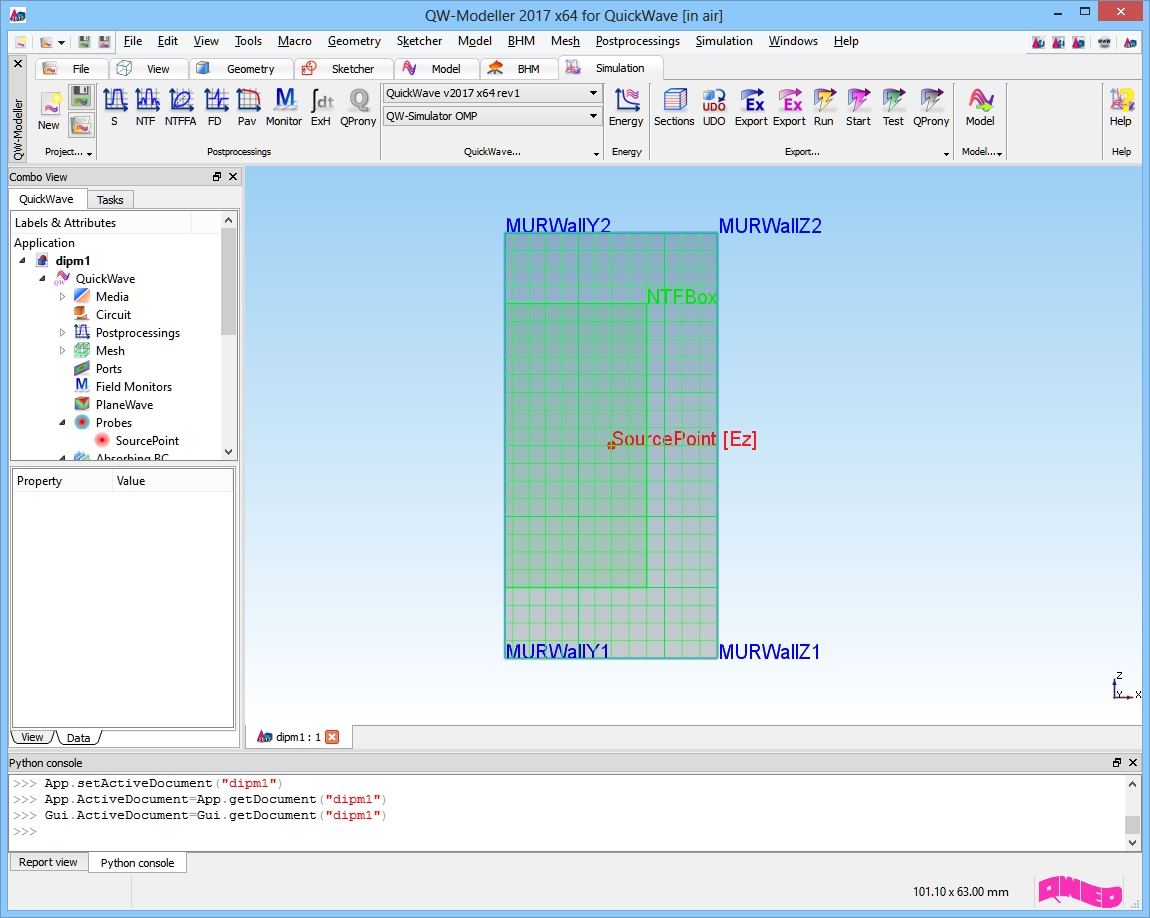Open the Macro menu
This screenshot has width=1150, height=918.
tap(295, 41)
